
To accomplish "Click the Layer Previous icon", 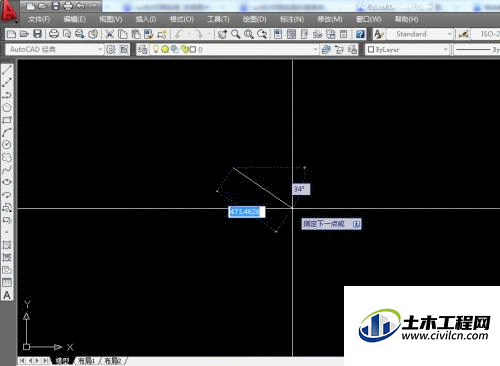I will [339, 50].
